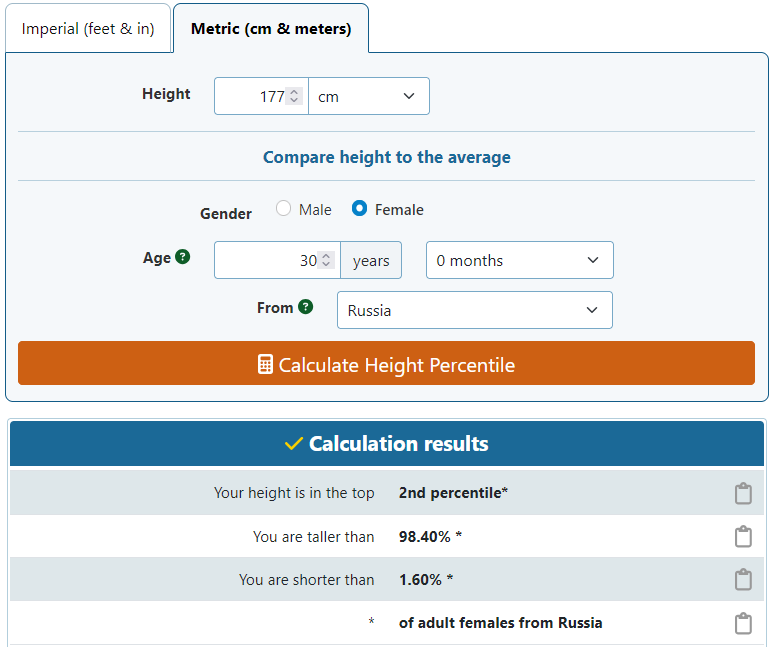Click 'of adult females from Russia' text
The height and width of the screenshot is (647, 773).
(x=500, y=623)
